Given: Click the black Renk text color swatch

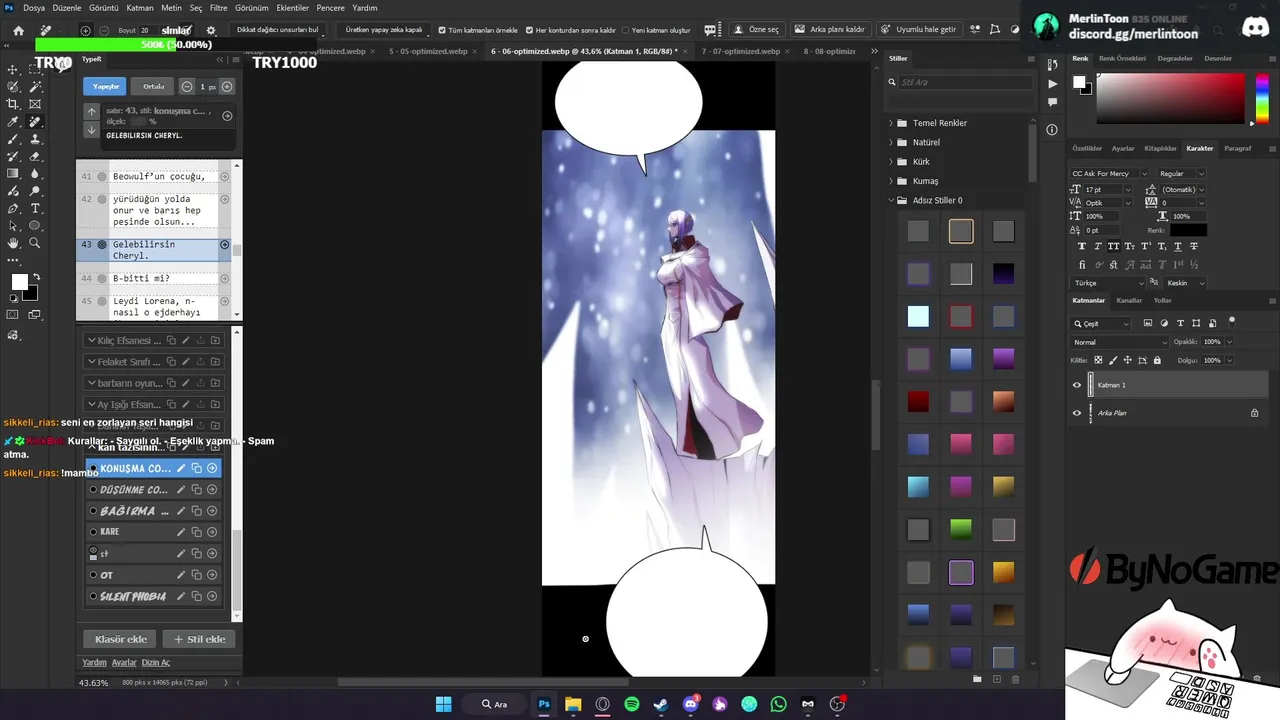Looking at the screenshot, I should tap(1189, 230).
